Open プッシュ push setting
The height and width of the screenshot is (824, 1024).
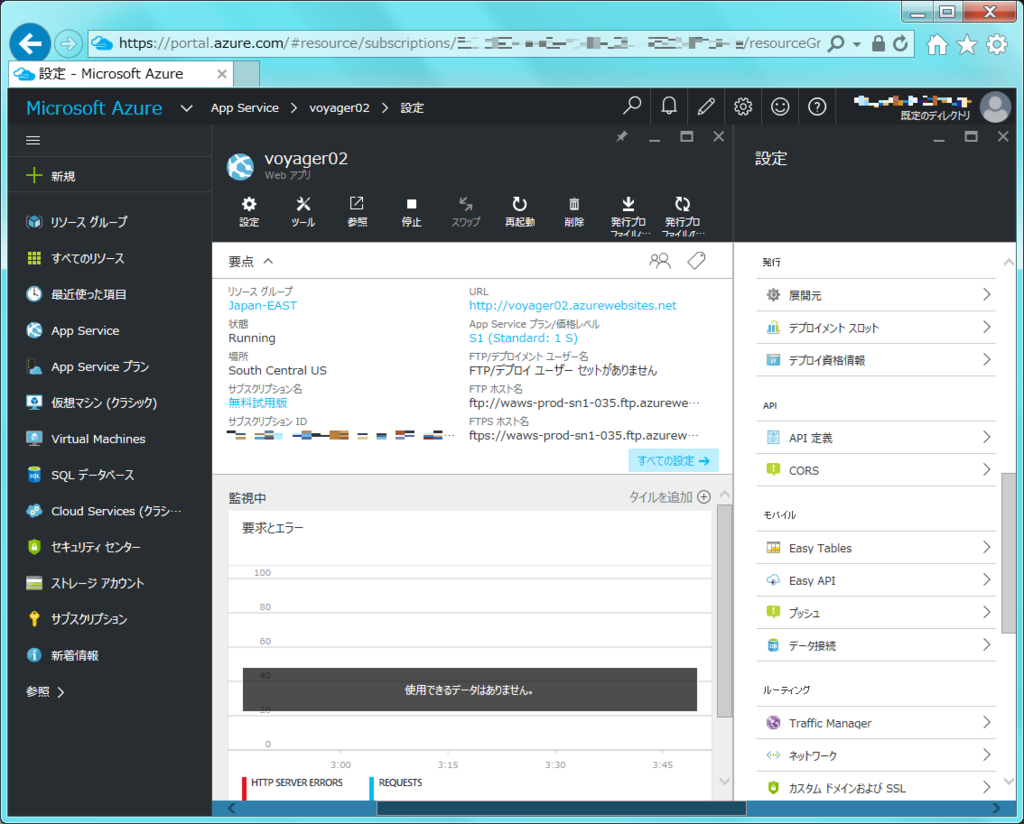tap(876, 612)
